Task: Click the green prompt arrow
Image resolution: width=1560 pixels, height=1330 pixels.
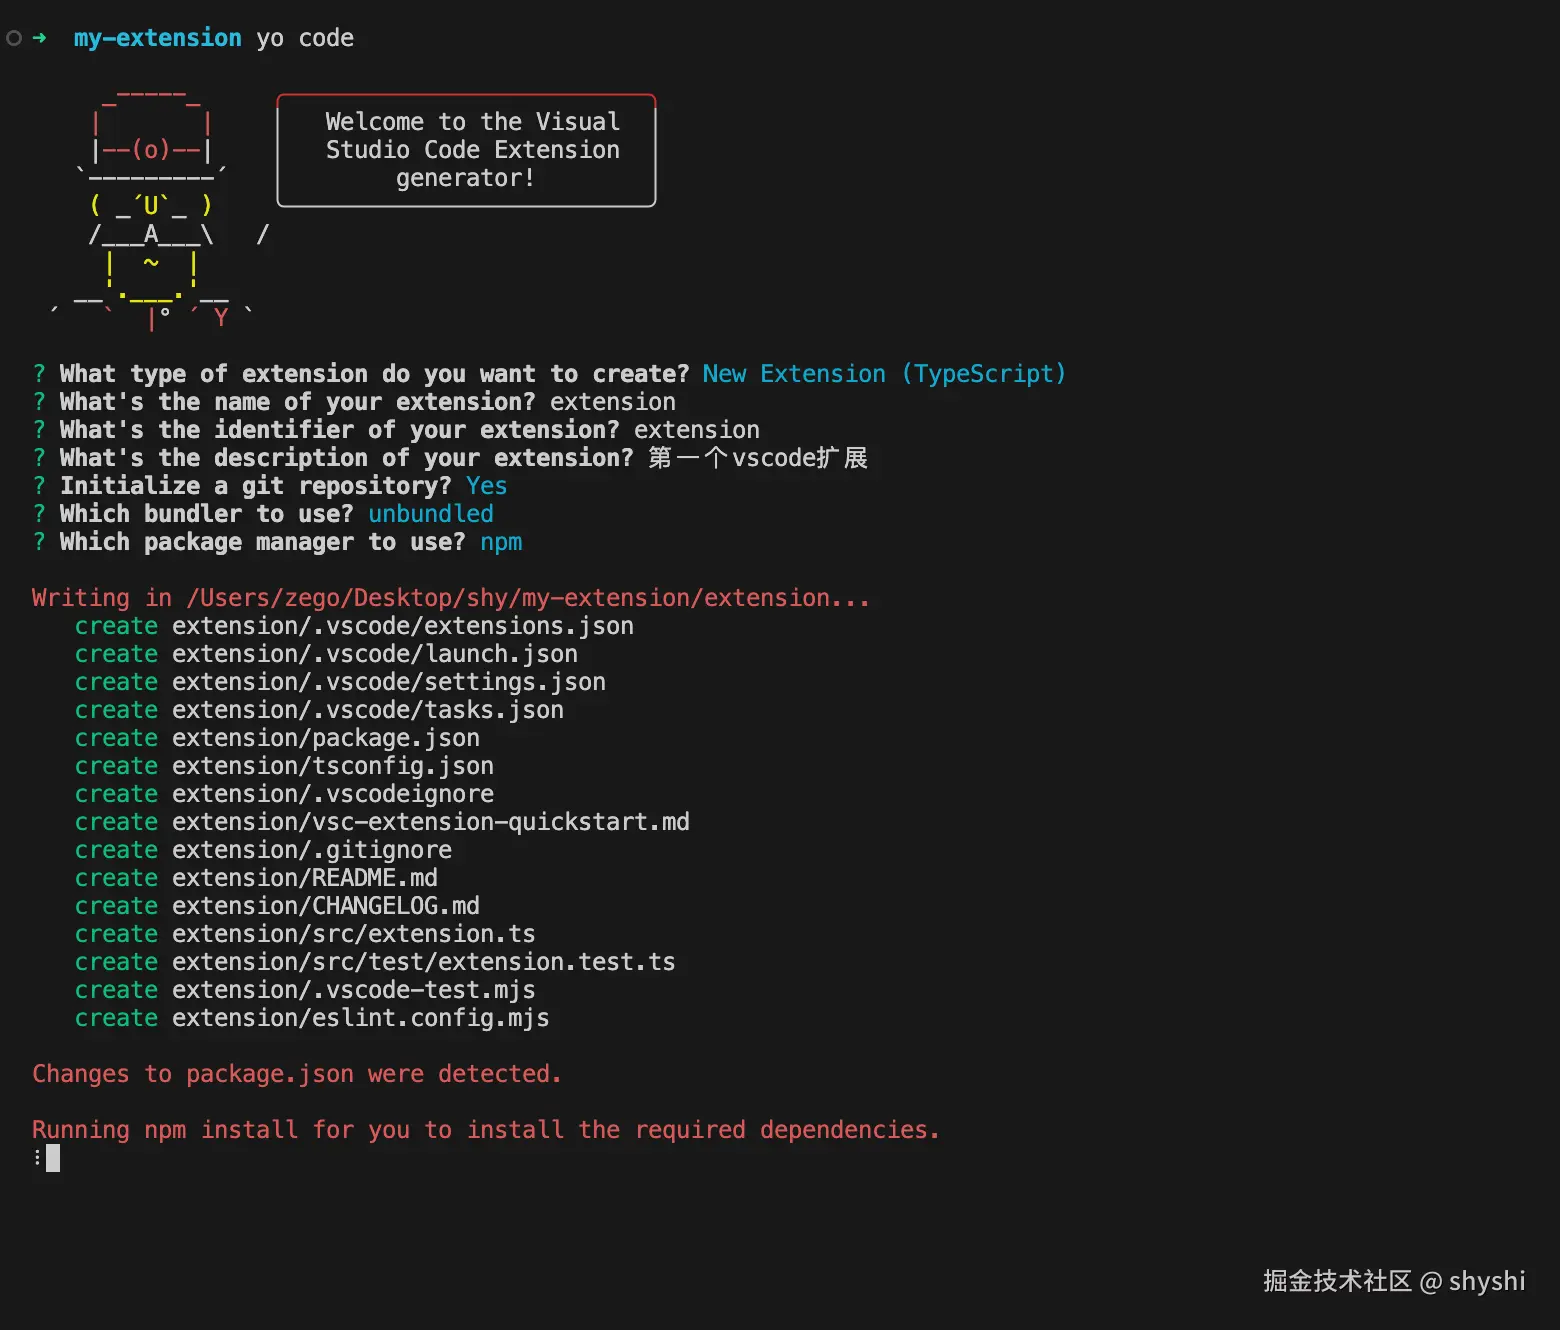Action: [40, 38]
